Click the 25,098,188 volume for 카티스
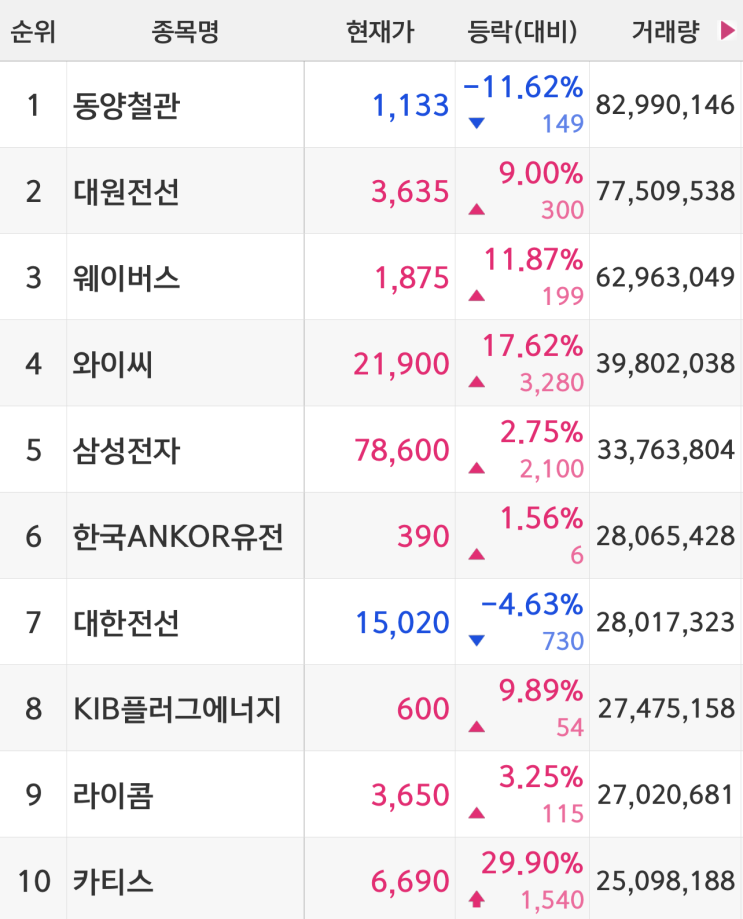 click(666, 881)
